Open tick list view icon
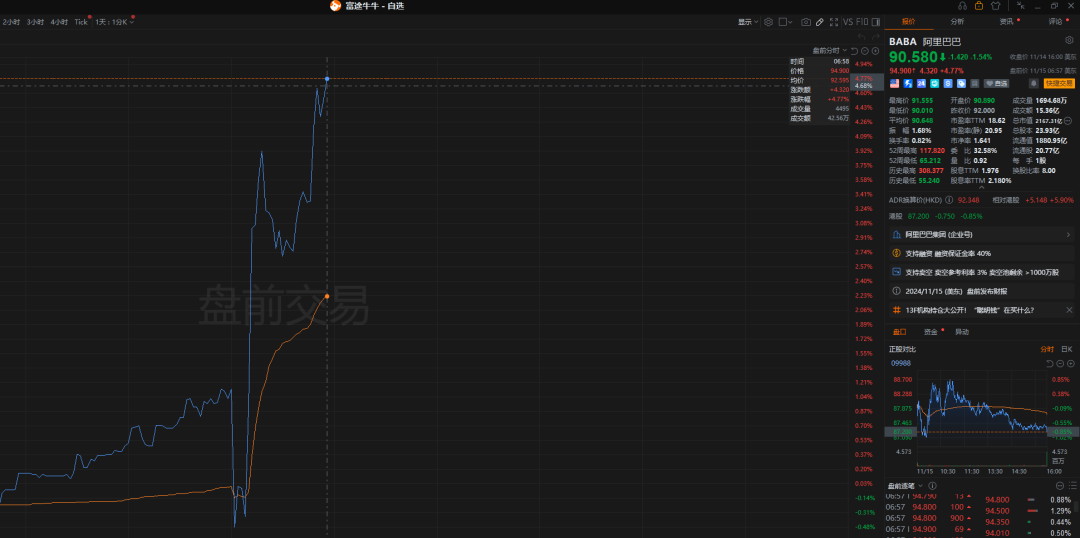Image resolution: width=1080 pixels, height=538 pixels. pos(1072,486)
